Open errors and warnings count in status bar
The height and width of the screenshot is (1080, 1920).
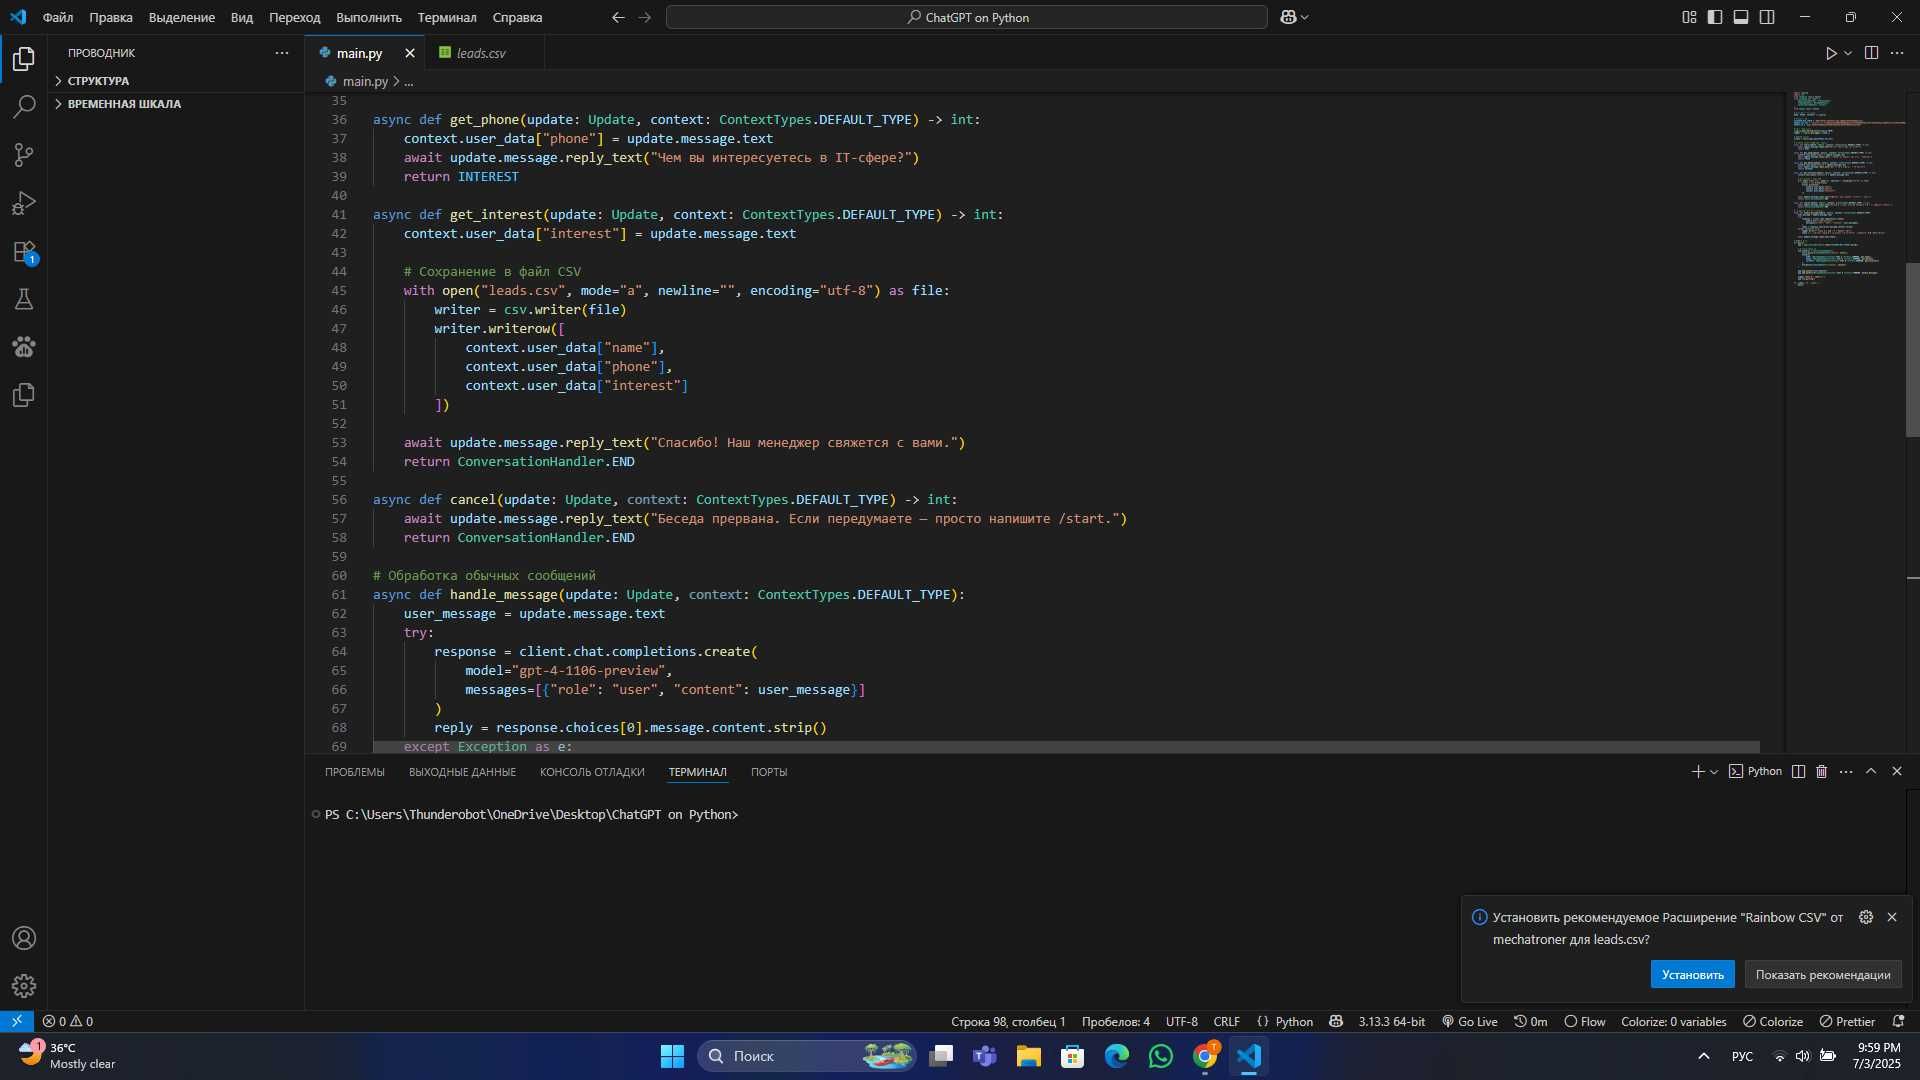point(67,1021)
